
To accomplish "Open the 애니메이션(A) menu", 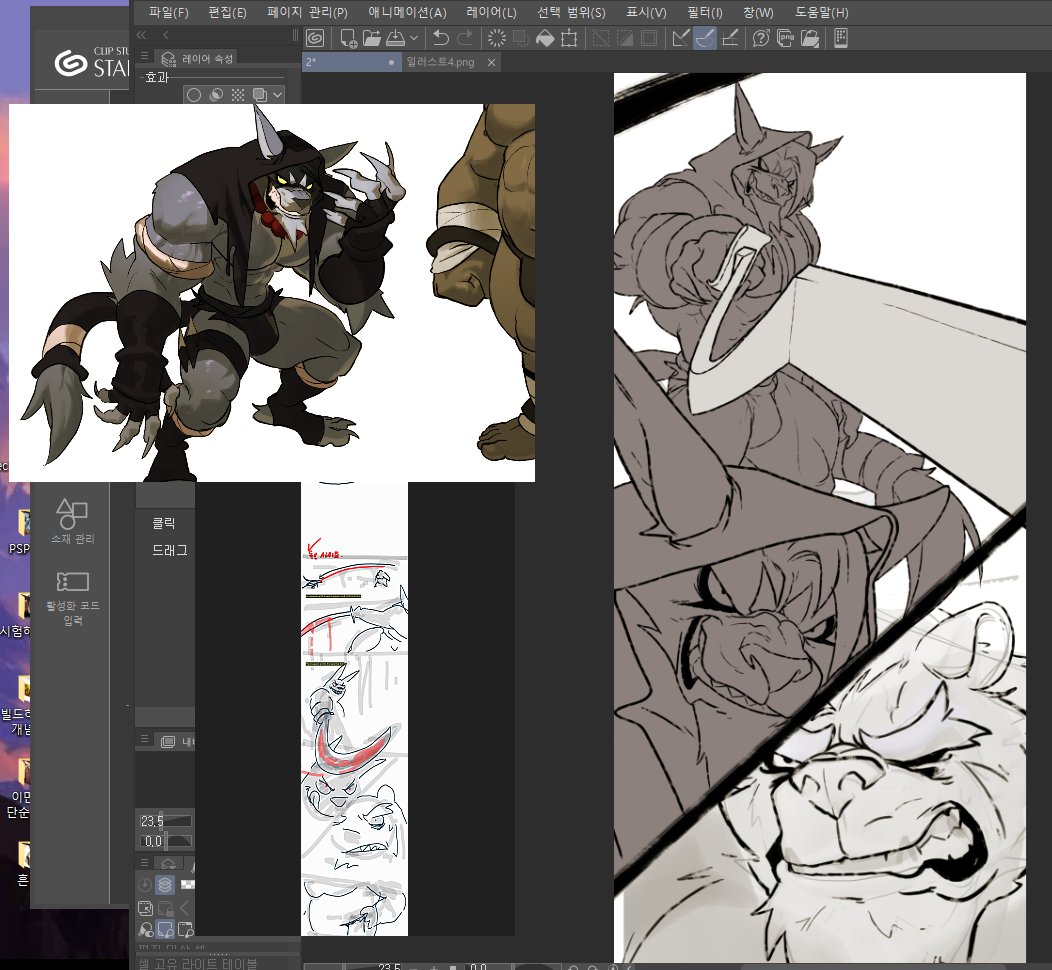I will pyautogui.click(x=407, y=12).
